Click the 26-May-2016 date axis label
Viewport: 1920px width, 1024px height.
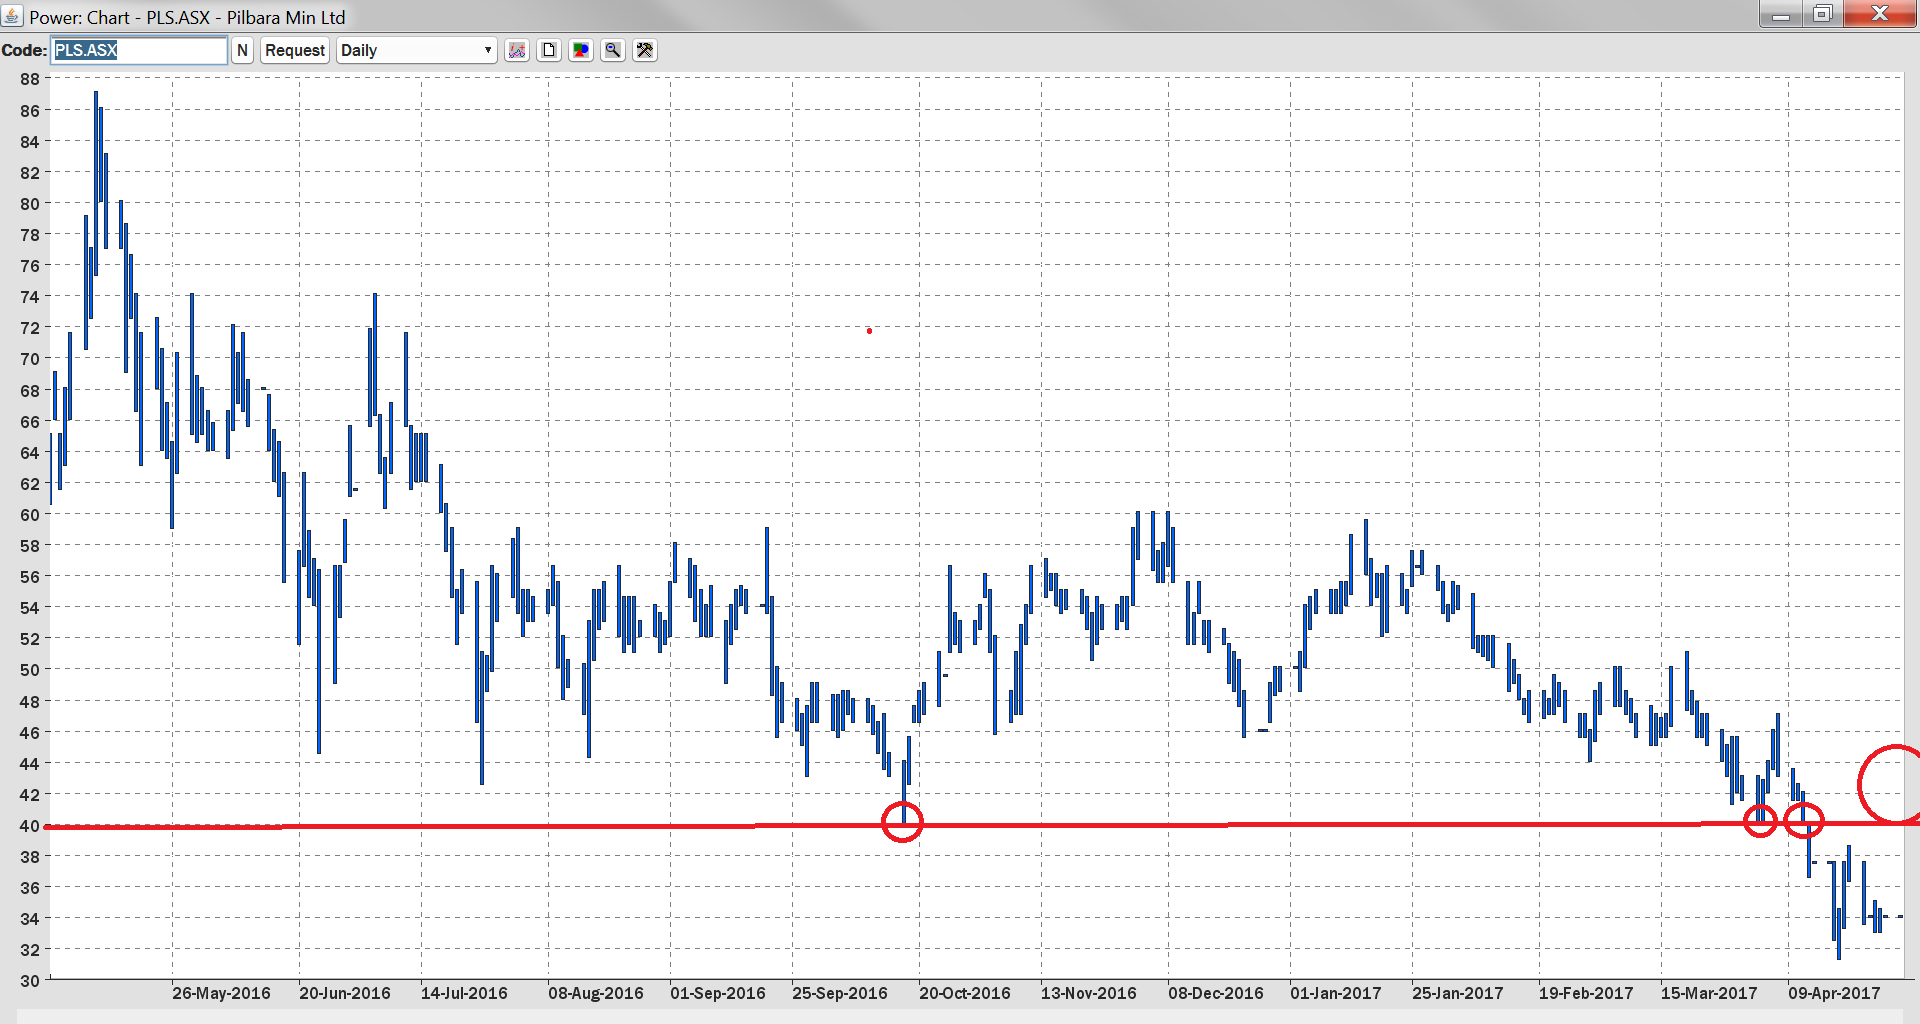coord(221,993)
